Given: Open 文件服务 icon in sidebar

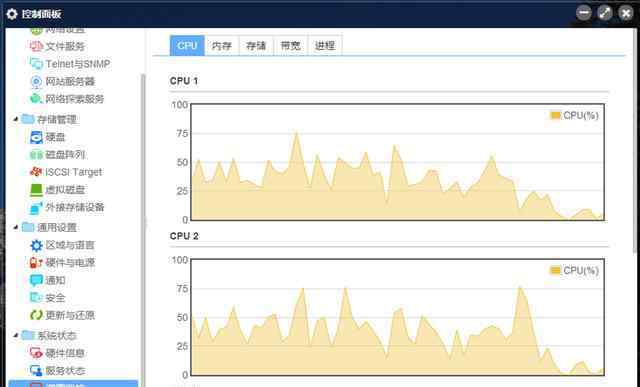Looking at the screenshot, I should coord(36,46).
